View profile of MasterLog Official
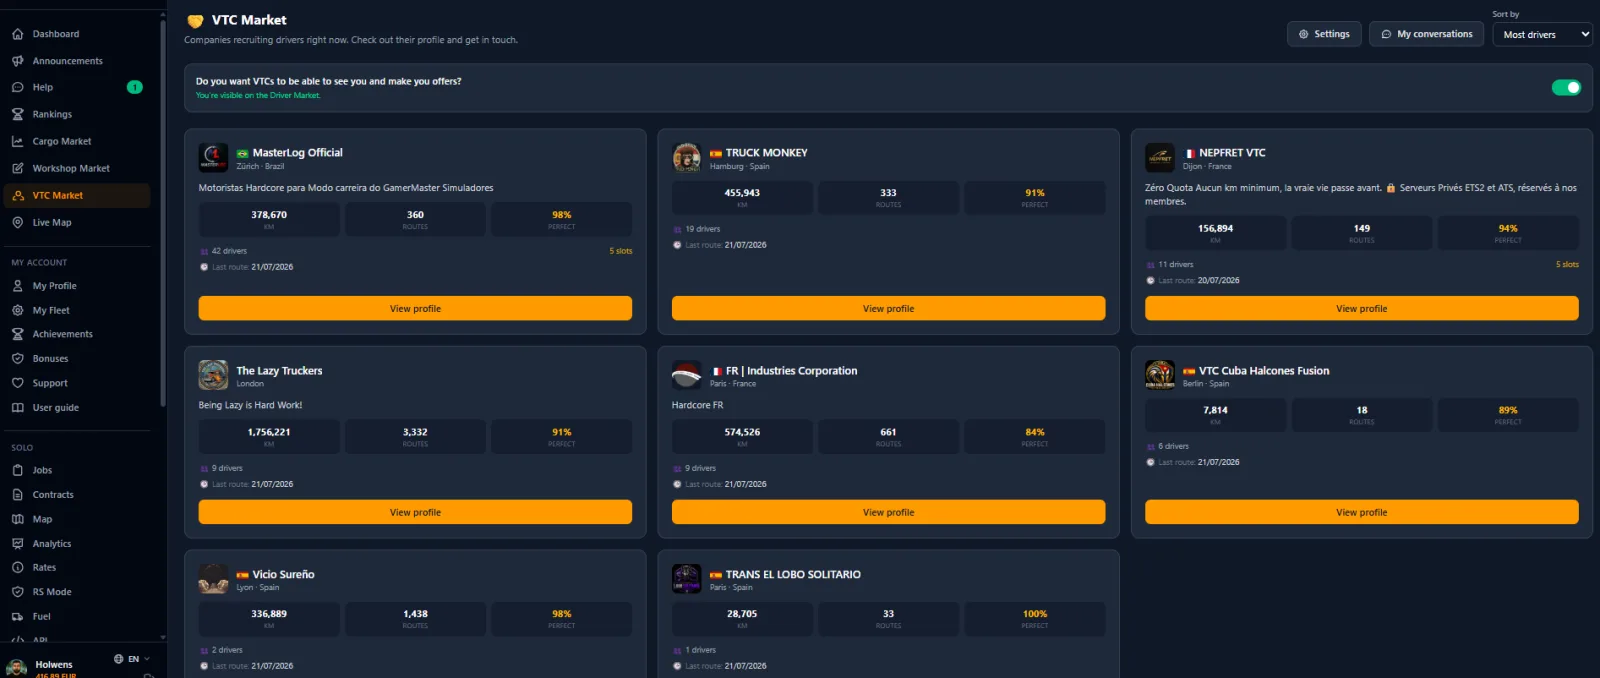 pyautogui.click(x=415, y=308)
